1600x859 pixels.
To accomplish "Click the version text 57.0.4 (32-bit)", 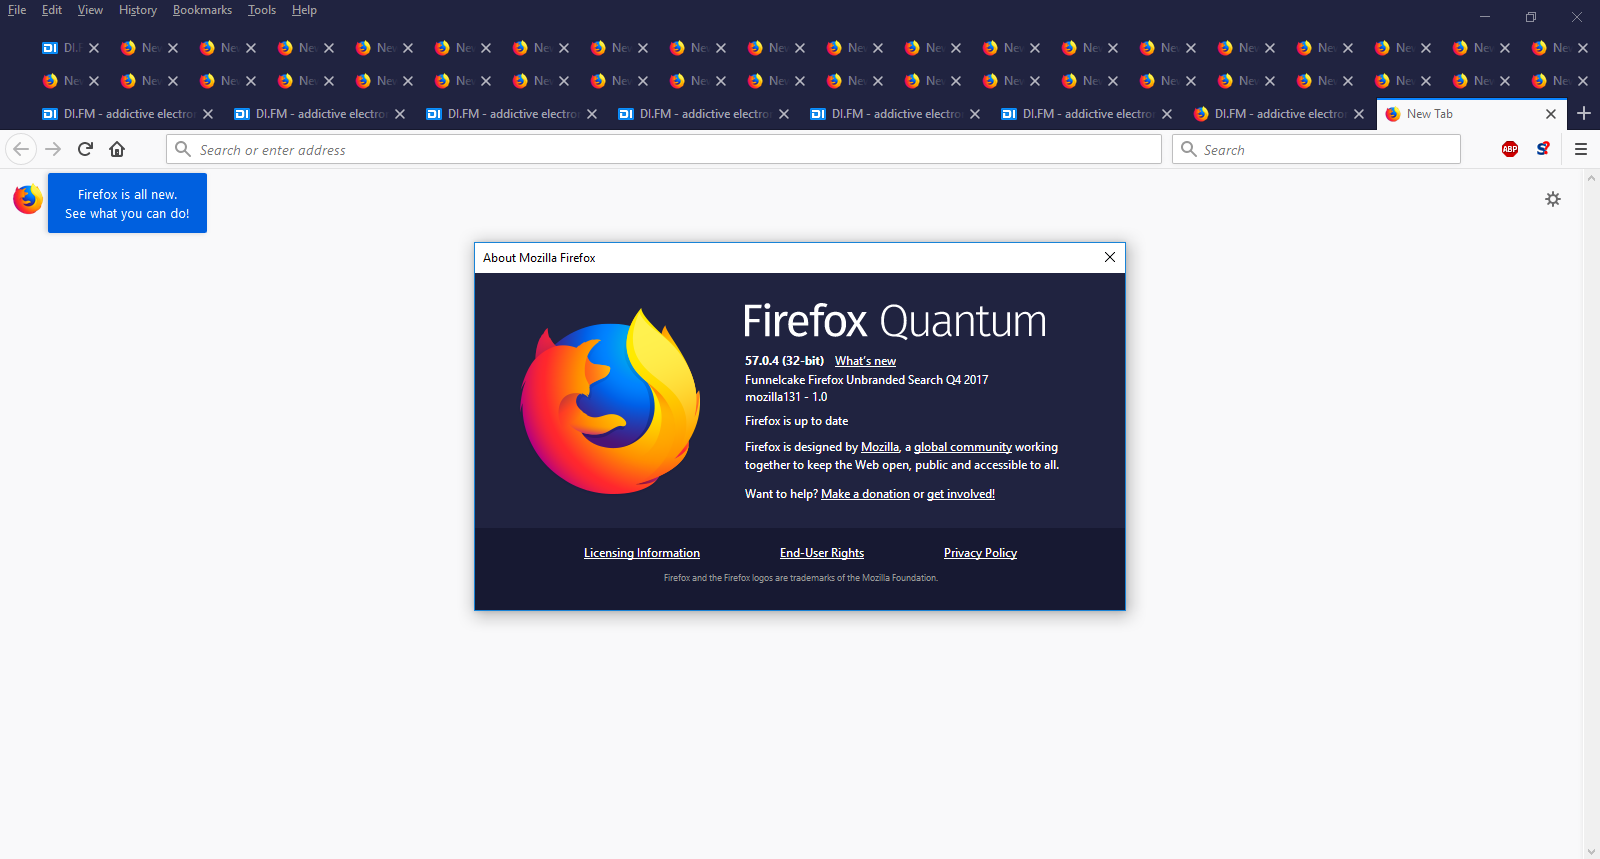I will (784, 361).
